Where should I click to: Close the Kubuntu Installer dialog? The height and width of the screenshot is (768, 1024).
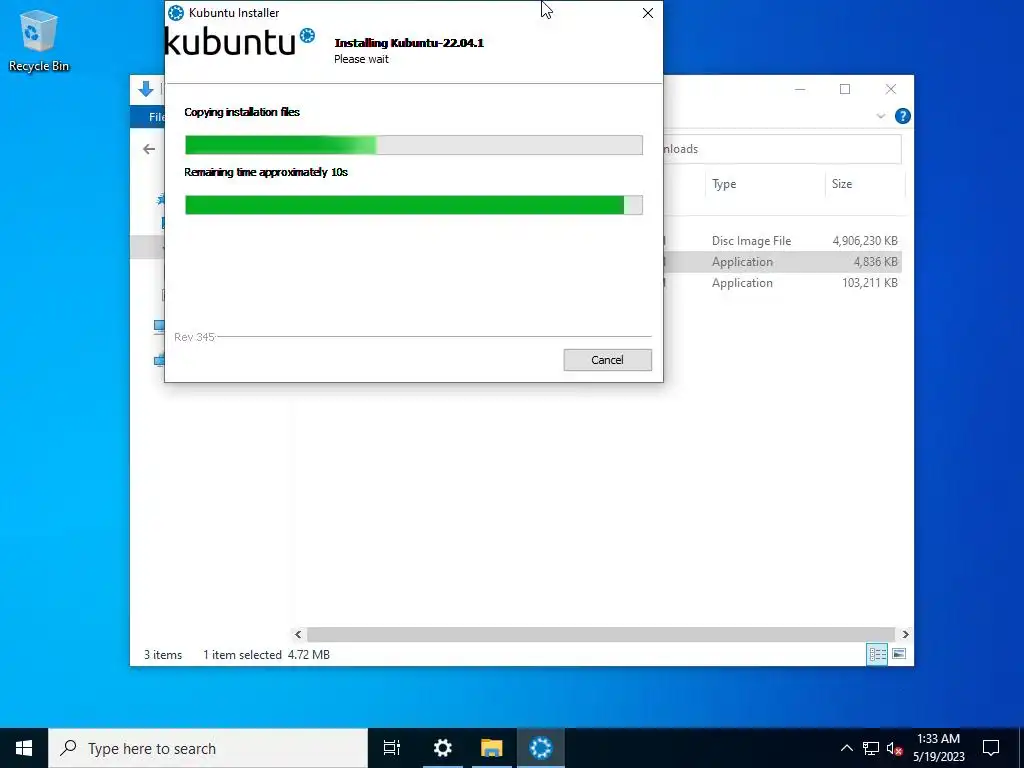click(647, 13)
